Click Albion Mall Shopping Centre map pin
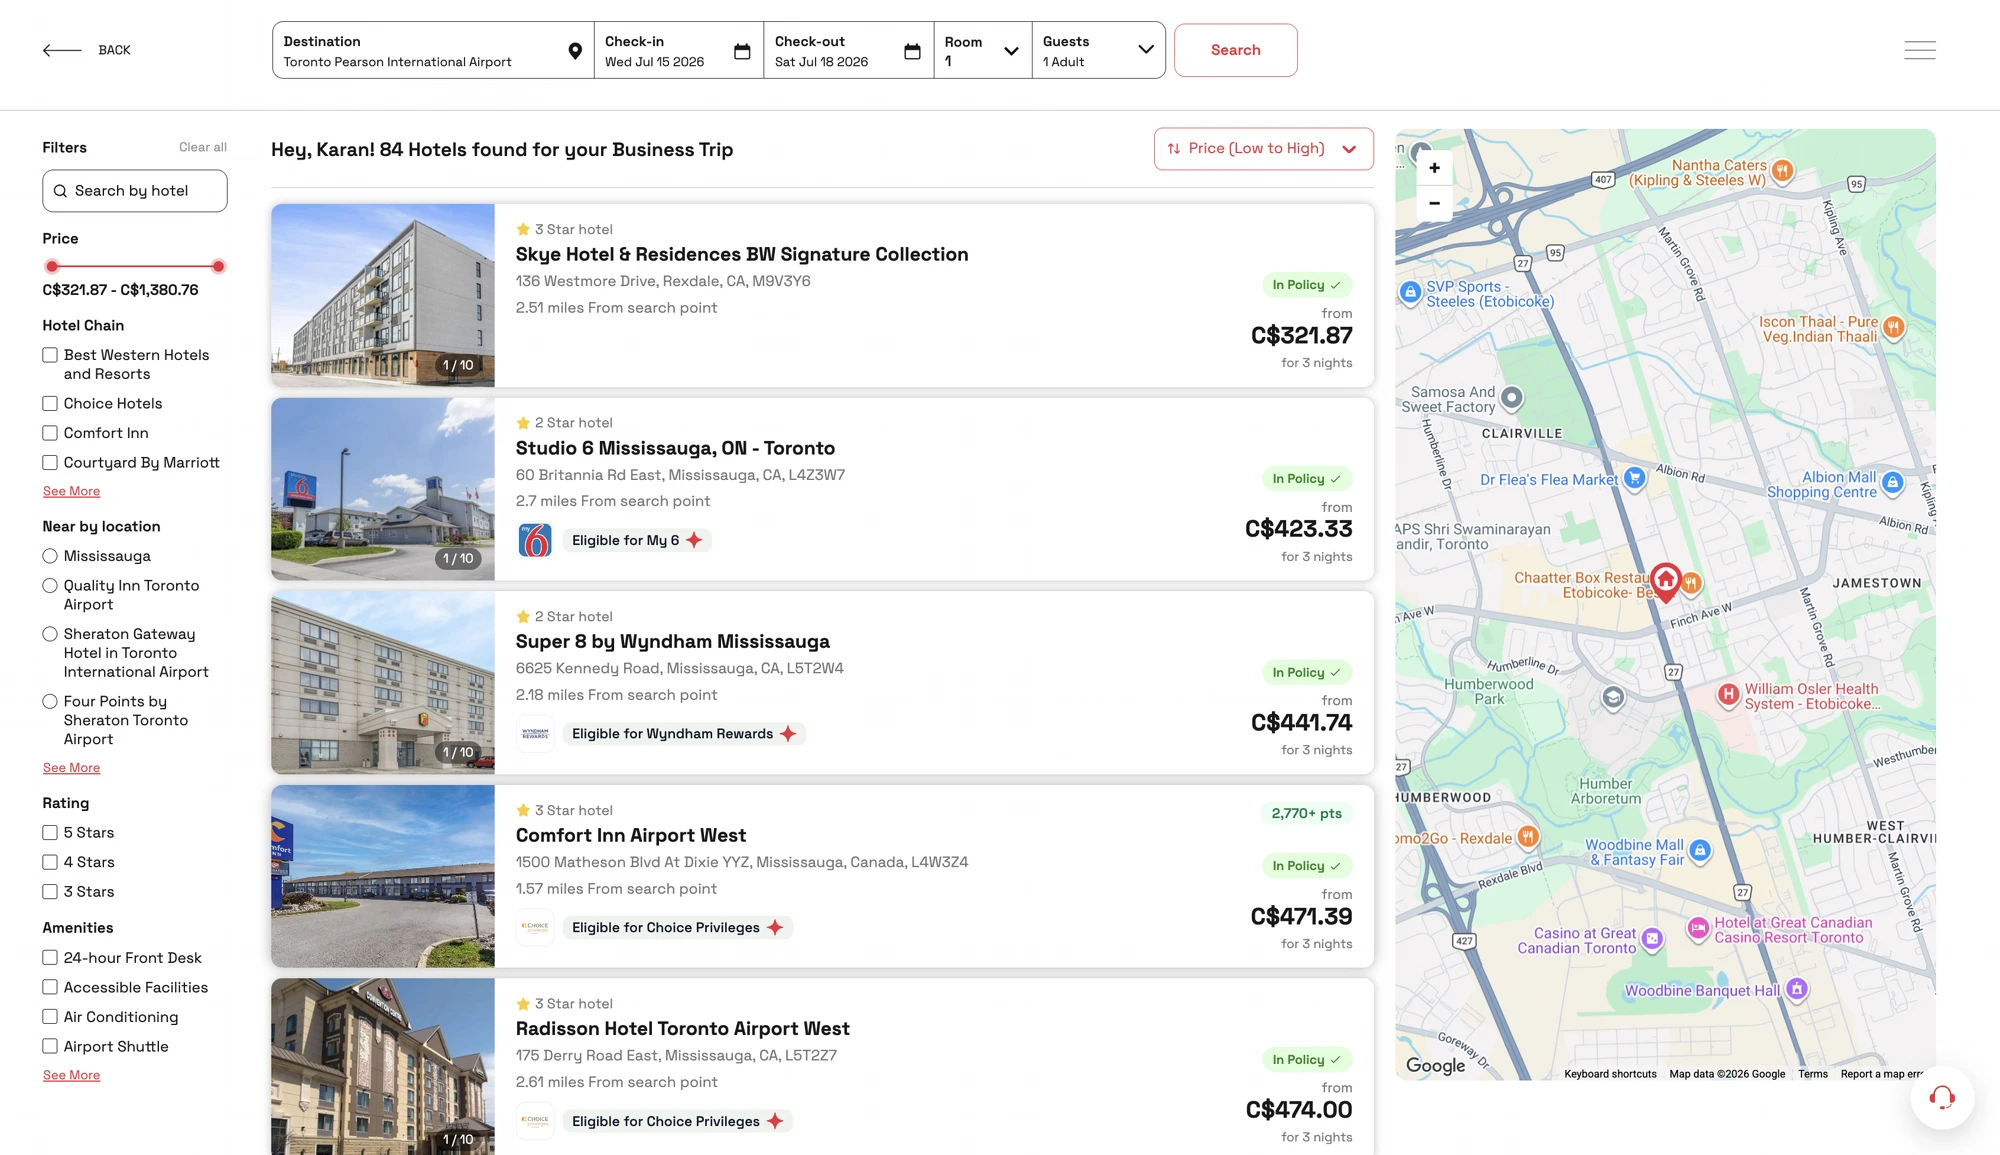Image resolution: width=2000 pixels, height=1155 pixels. (x=1892, y=483)
